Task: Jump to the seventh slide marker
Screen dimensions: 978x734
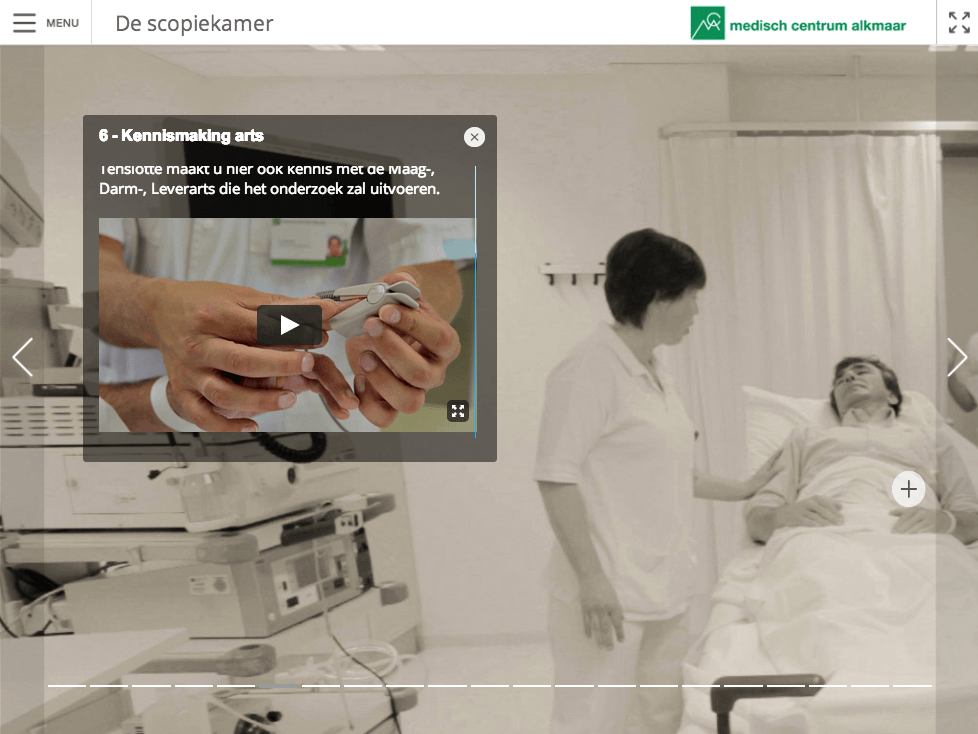Action: [x=321, y=685]
